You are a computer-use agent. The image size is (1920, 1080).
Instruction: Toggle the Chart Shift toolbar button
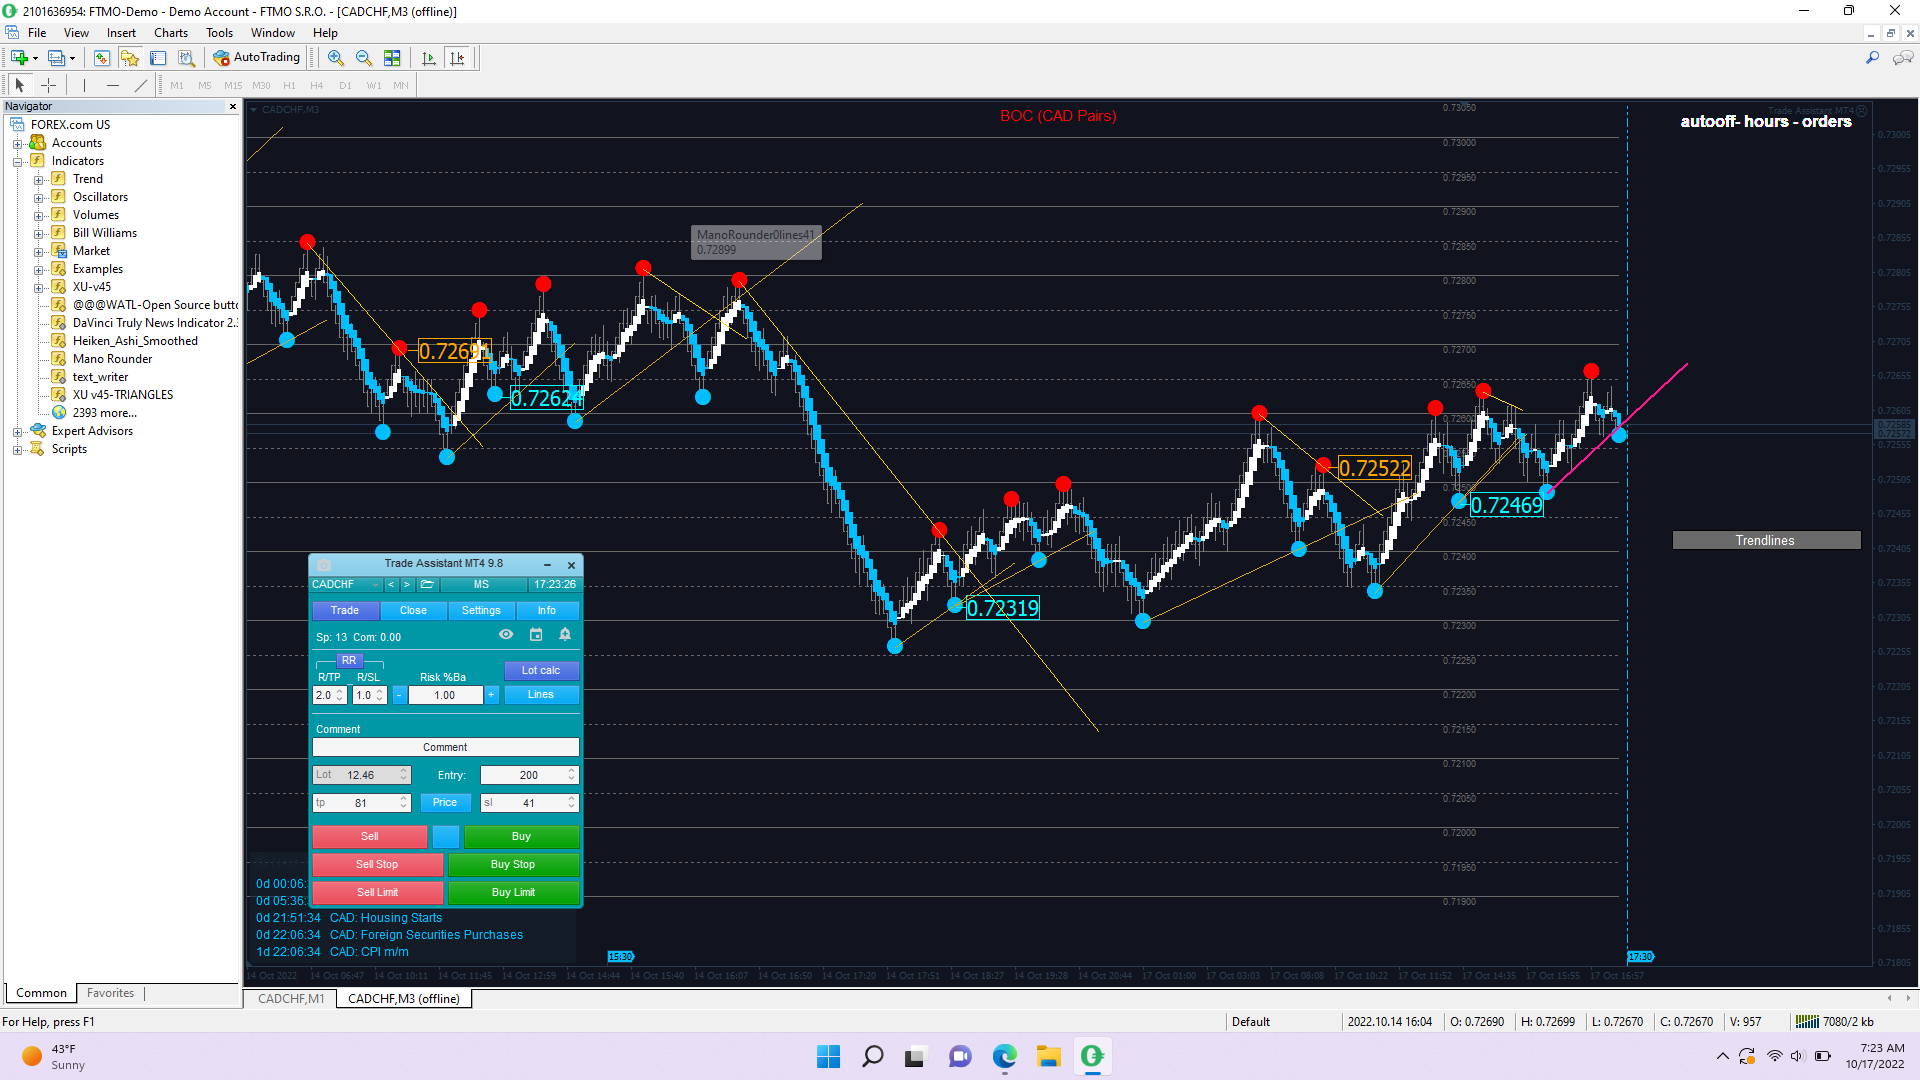tap(457, 58)
